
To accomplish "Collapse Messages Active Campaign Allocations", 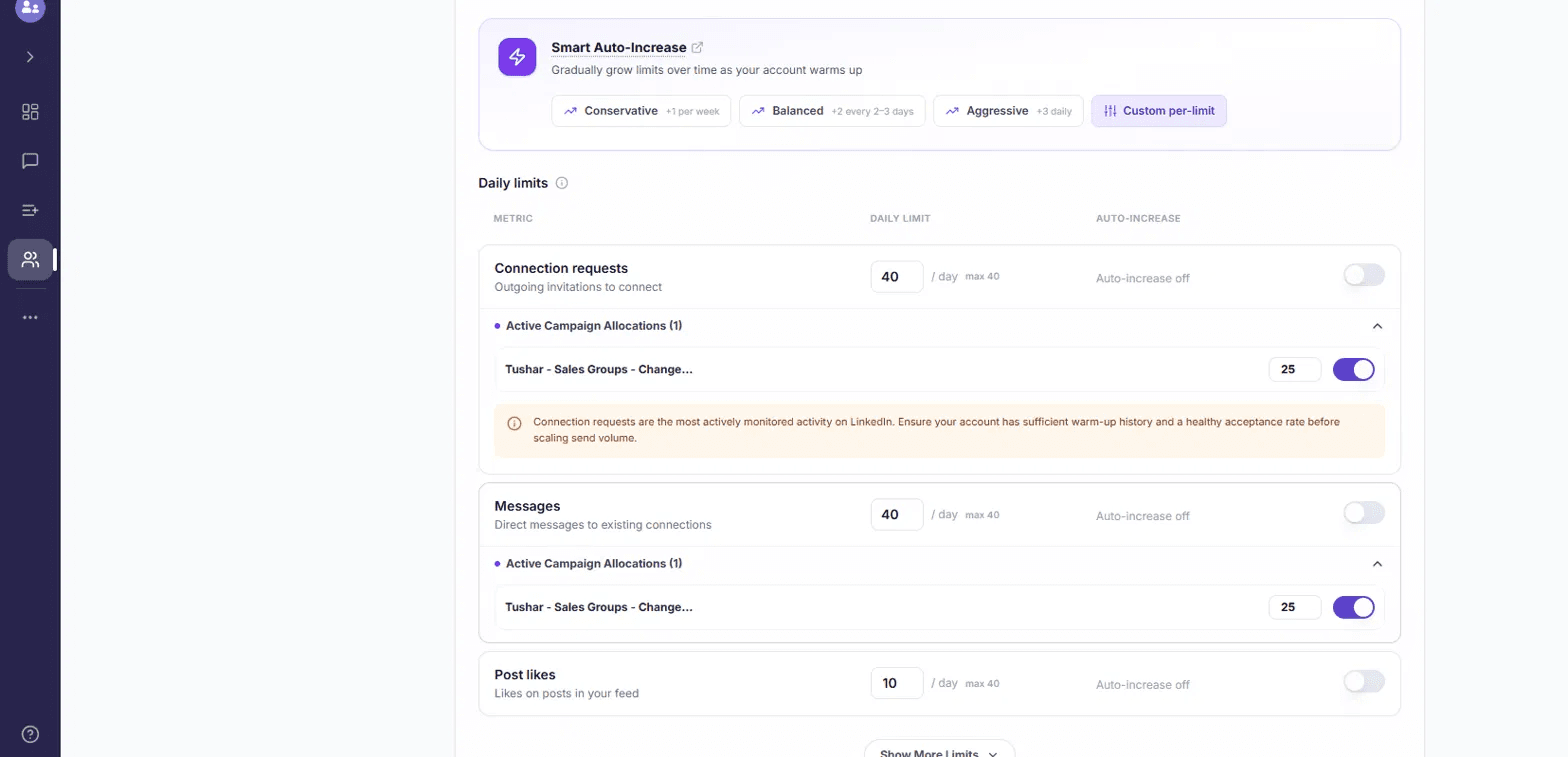I will pyautogui.click(x=1377, y=564).
